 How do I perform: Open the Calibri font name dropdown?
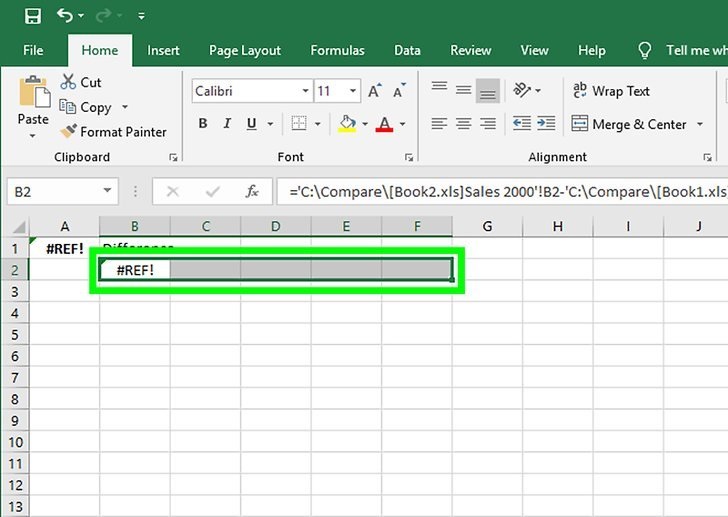[x=305, y=91]
